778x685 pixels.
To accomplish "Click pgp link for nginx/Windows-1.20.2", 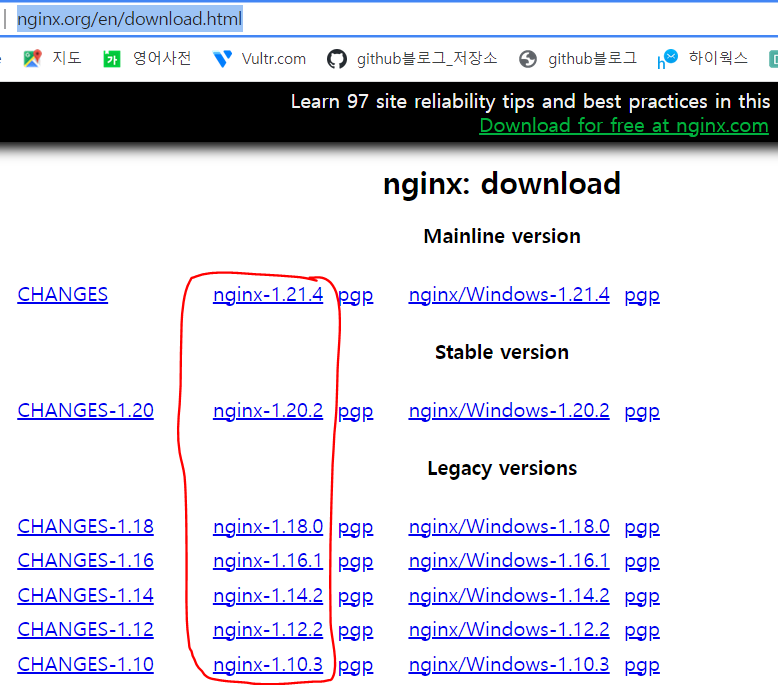I will coord(642,412).
